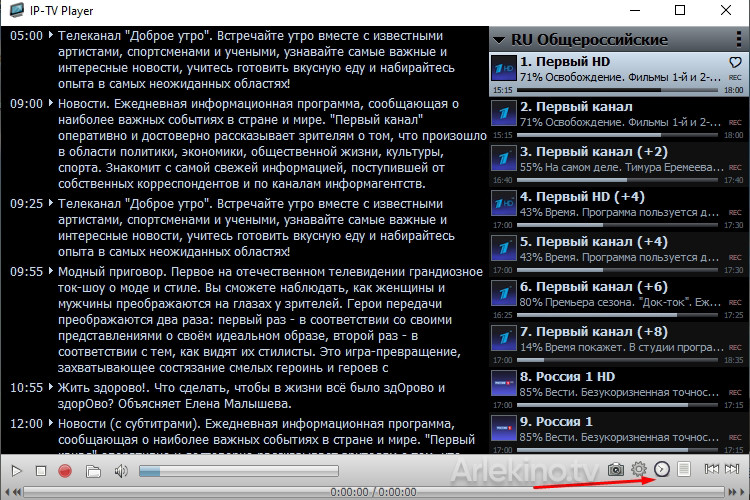Click REC for 1. Первый HD
Screen dimensions: 750x500
point(735,78)
